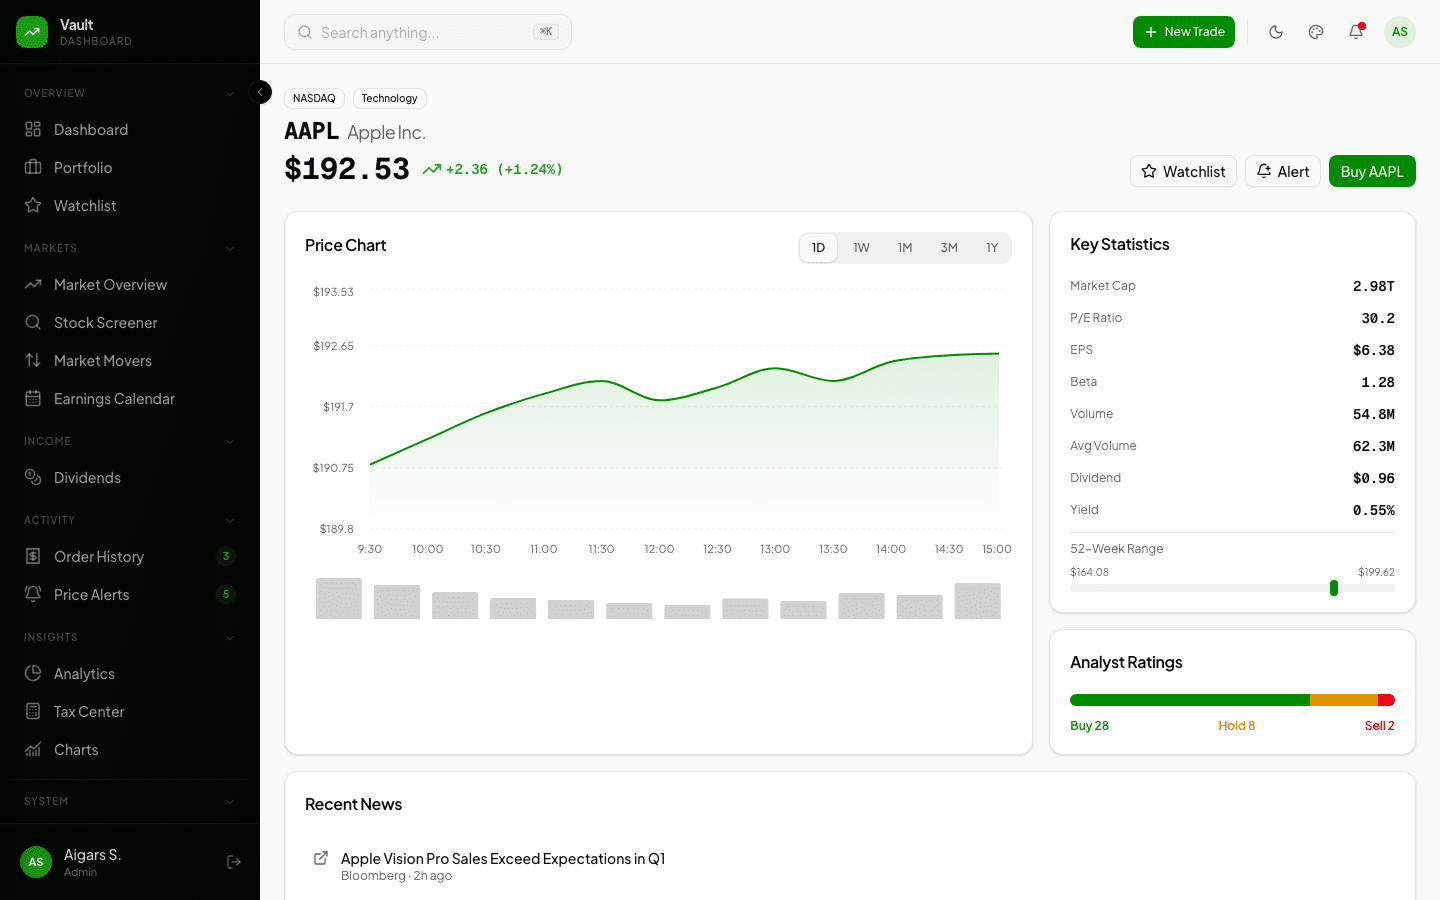Collapse the Overview section

pyautogui.click(x=230, y=92)
